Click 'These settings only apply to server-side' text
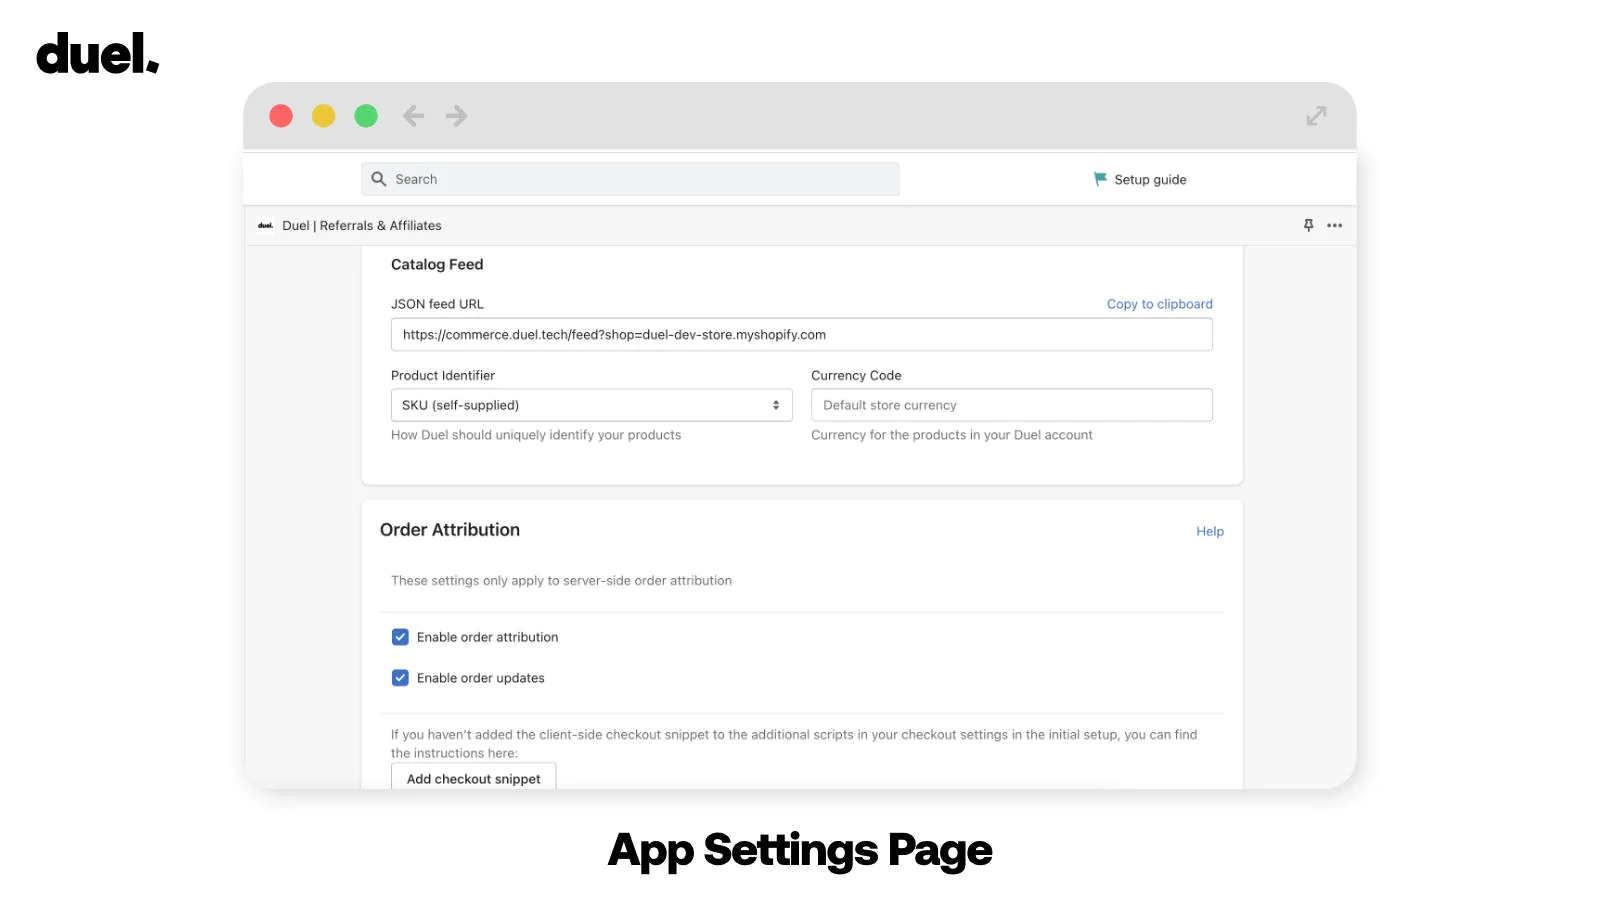Image resolution: width=1600 pixels, height=900 pixels. [561, 581]
